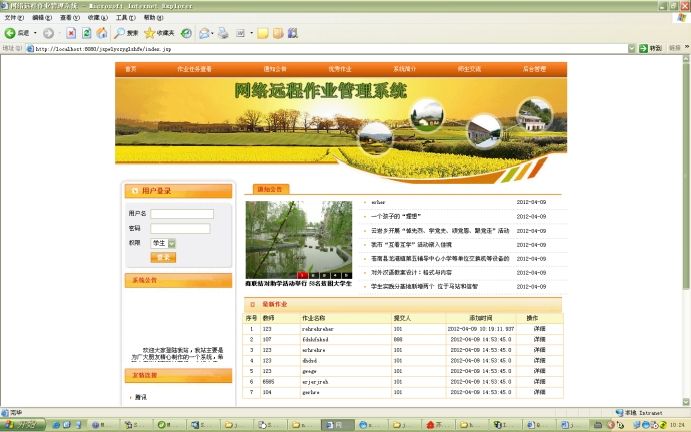This screenshot has width=691, height=432.
Task: Open the History clock icon
Action: pyautogui.click(x=186, y=33)
